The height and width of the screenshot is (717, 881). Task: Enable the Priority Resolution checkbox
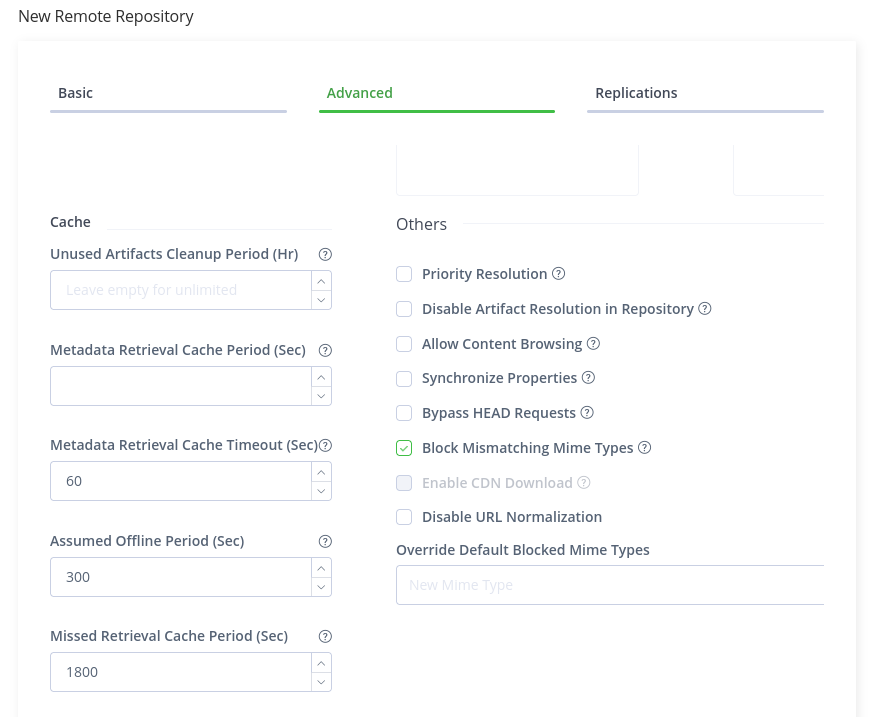(404, 274)
